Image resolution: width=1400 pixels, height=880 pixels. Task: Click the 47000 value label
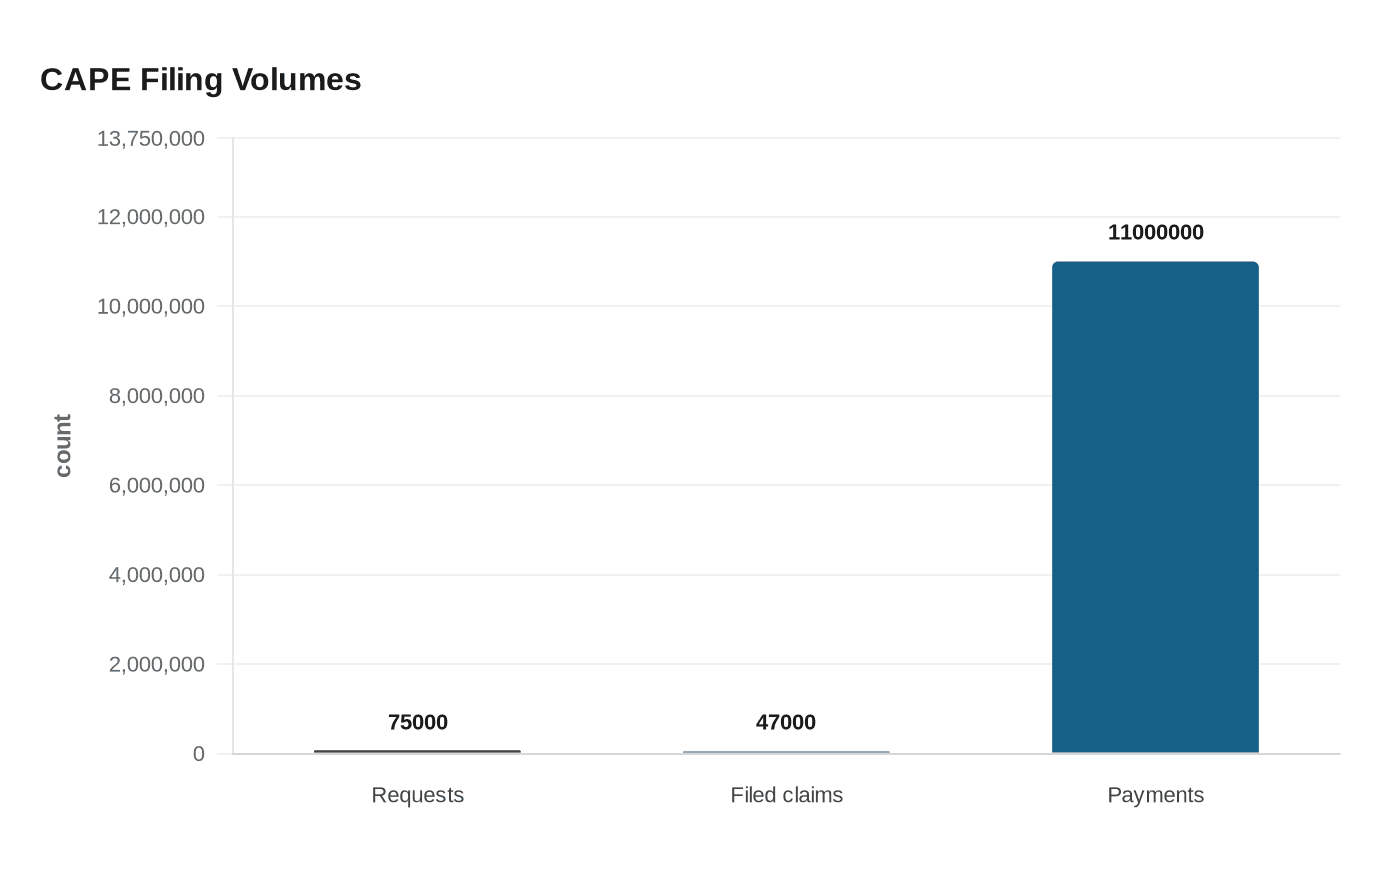click(786, 722)
